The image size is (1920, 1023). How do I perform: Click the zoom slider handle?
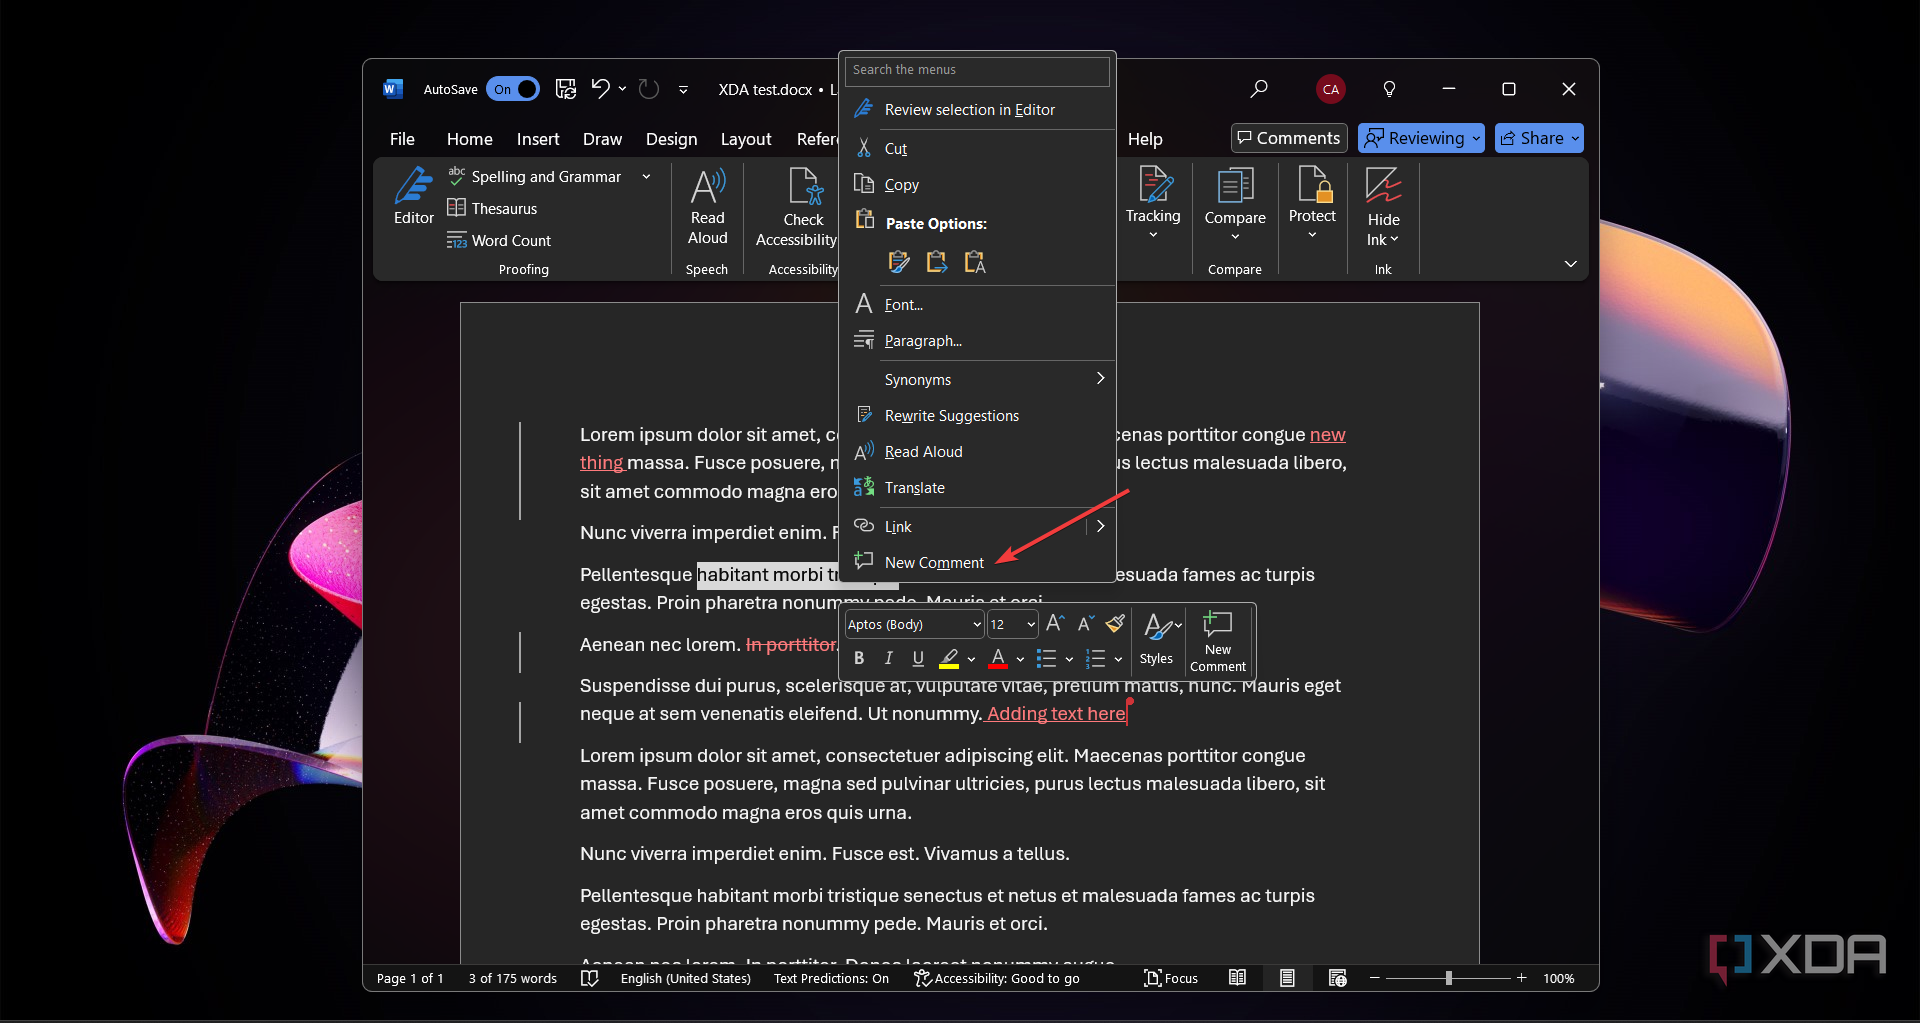click(x=1448, y=978)
